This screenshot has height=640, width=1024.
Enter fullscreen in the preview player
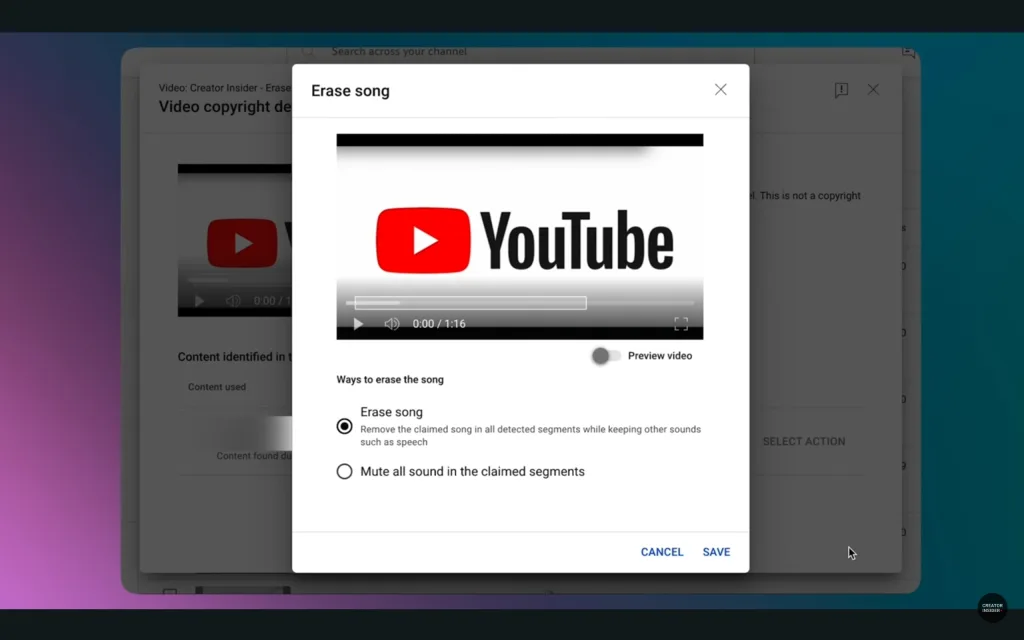pyautogui.click(x=681, y=324)
